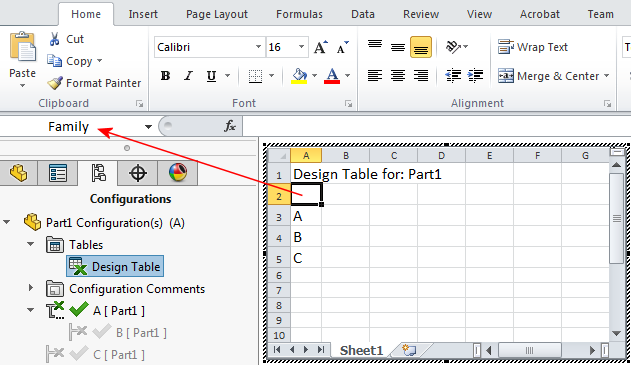The height and width of the screenshot is (365, 631).
Task: Open the ConfigurationManager tab icon
Action: tap(98, 173)
